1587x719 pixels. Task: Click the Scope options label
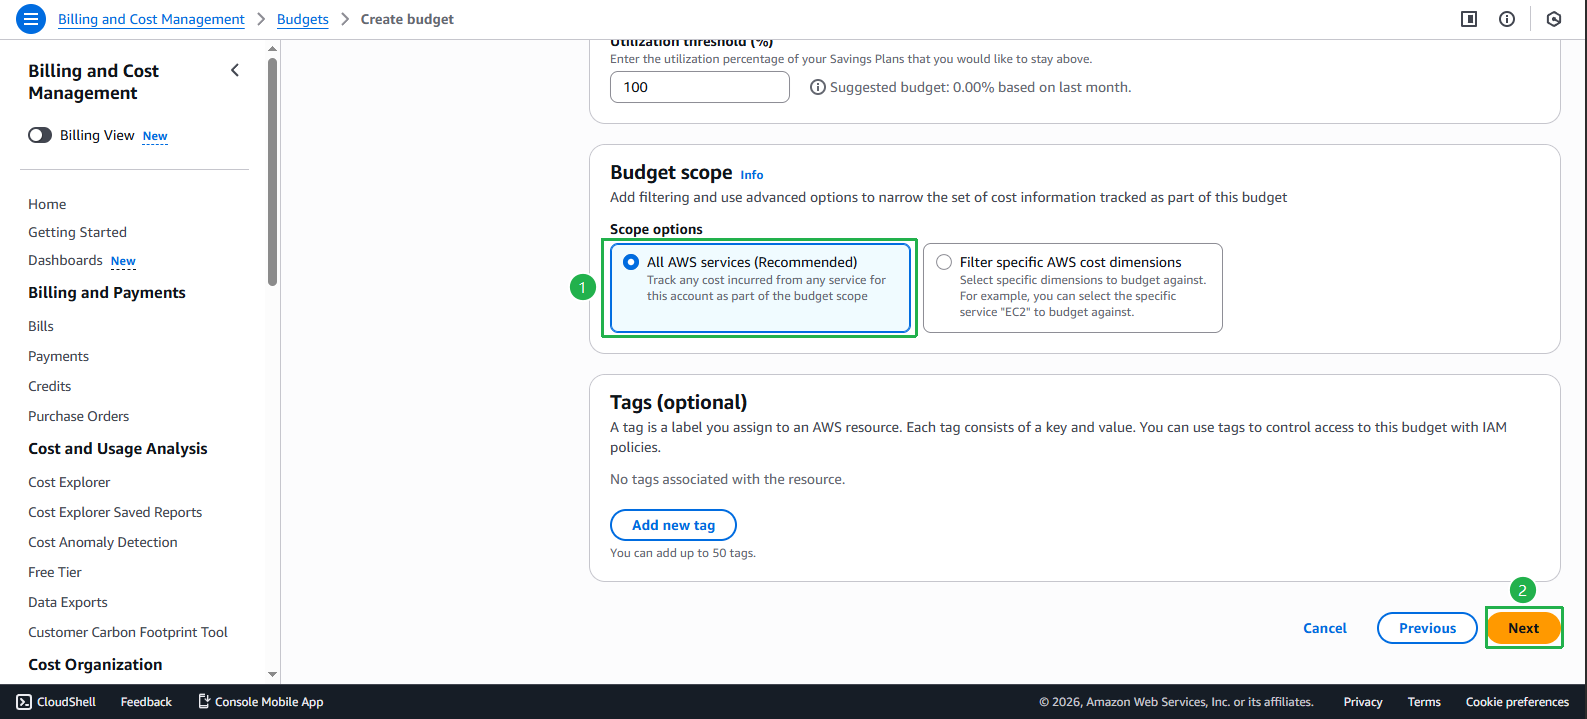[656, 229]
